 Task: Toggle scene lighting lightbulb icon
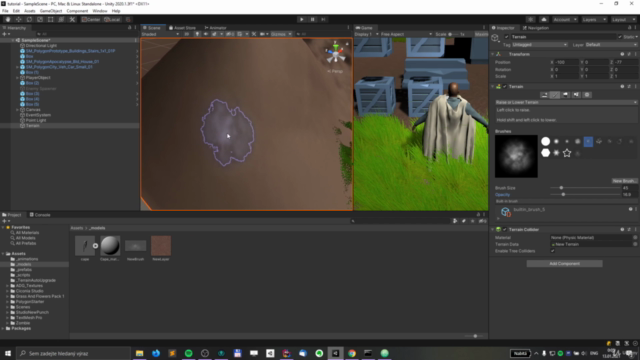coord(197,34)
